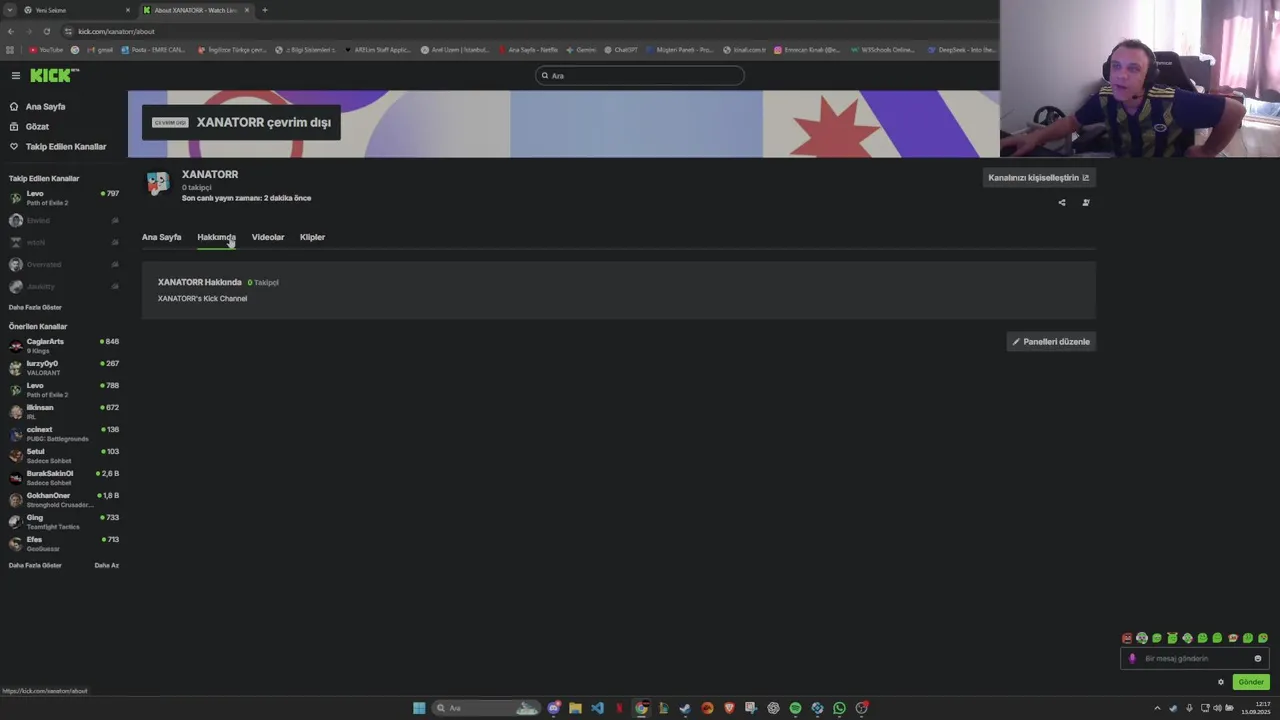The width and height of the screenshot is (1280, 720).
Task: Open the Klipler tab
Action: pos(312,237)
